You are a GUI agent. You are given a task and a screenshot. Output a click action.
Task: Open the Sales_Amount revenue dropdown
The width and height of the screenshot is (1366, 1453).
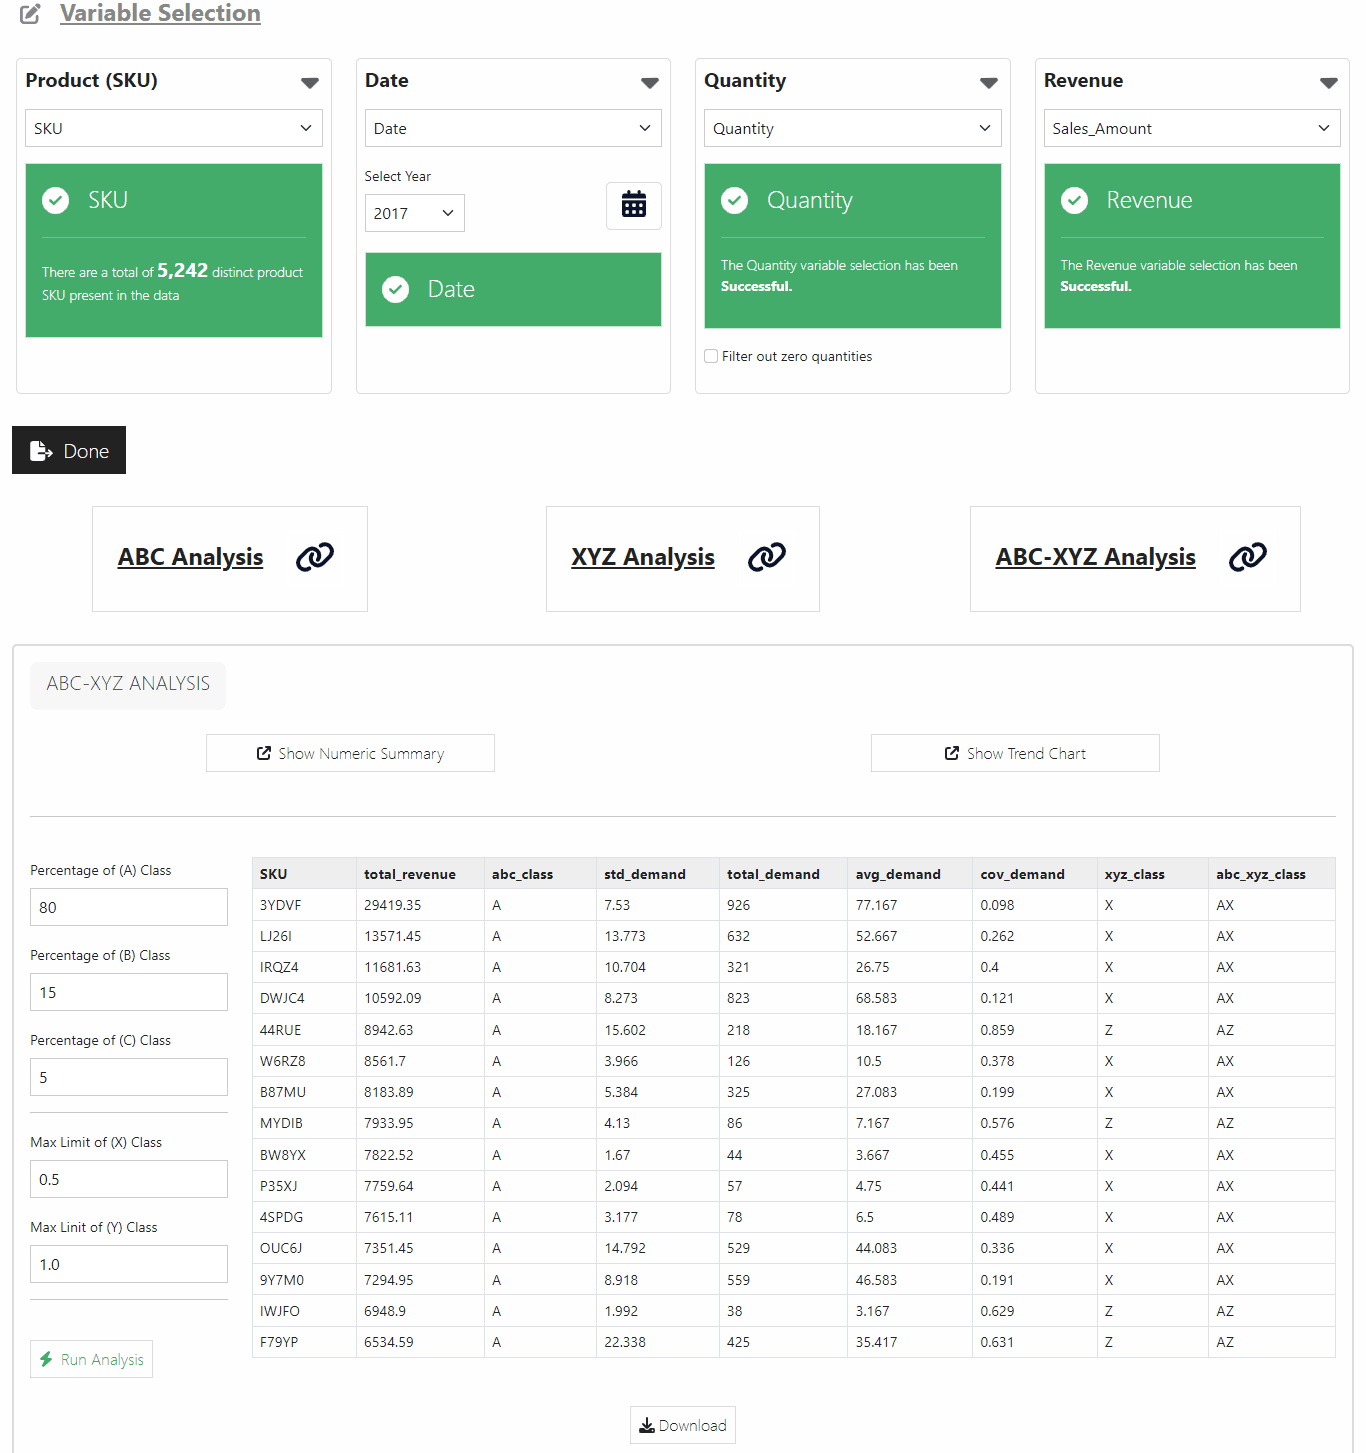1191,128
